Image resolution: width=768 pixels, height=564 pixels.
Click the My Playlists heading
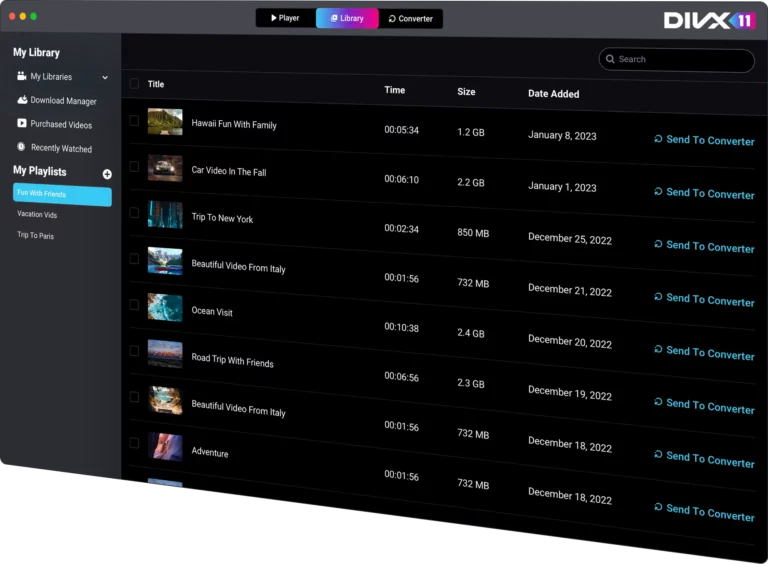coord(40,171)
